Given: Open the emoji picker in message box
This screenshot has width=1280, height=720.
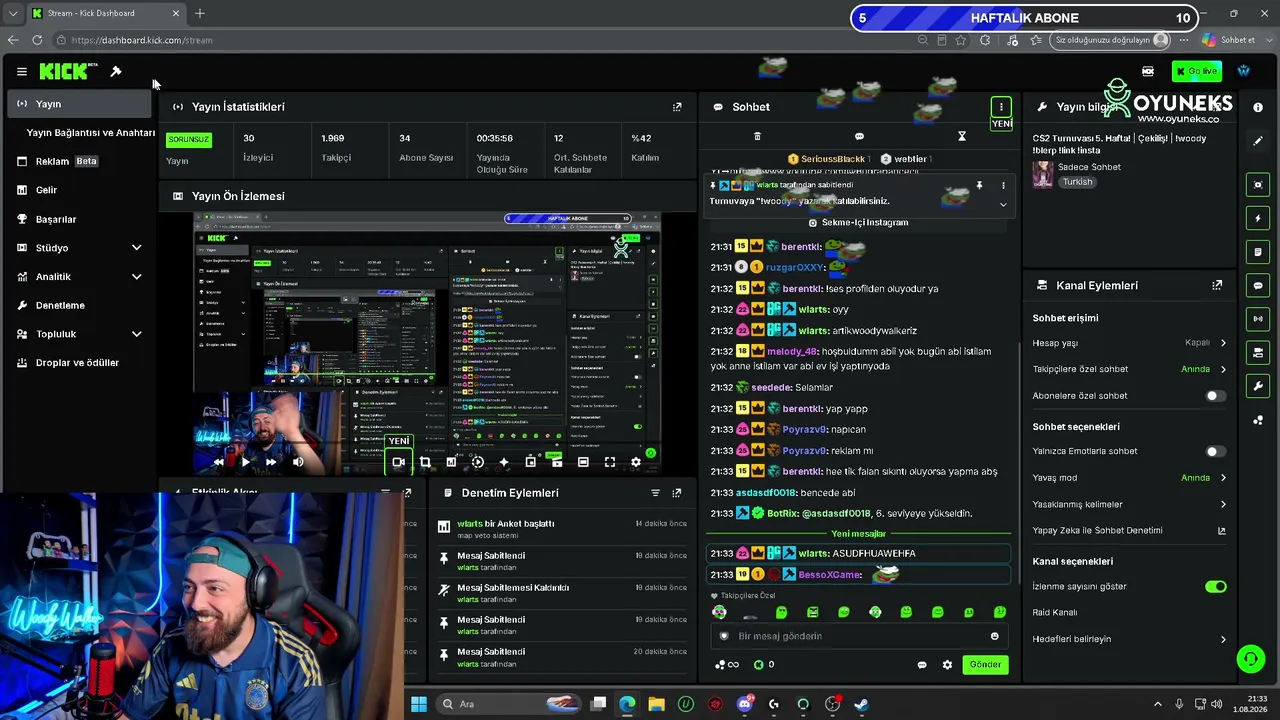Looking at the screenshot, I should pyautogui.click(x=994, y=636).
